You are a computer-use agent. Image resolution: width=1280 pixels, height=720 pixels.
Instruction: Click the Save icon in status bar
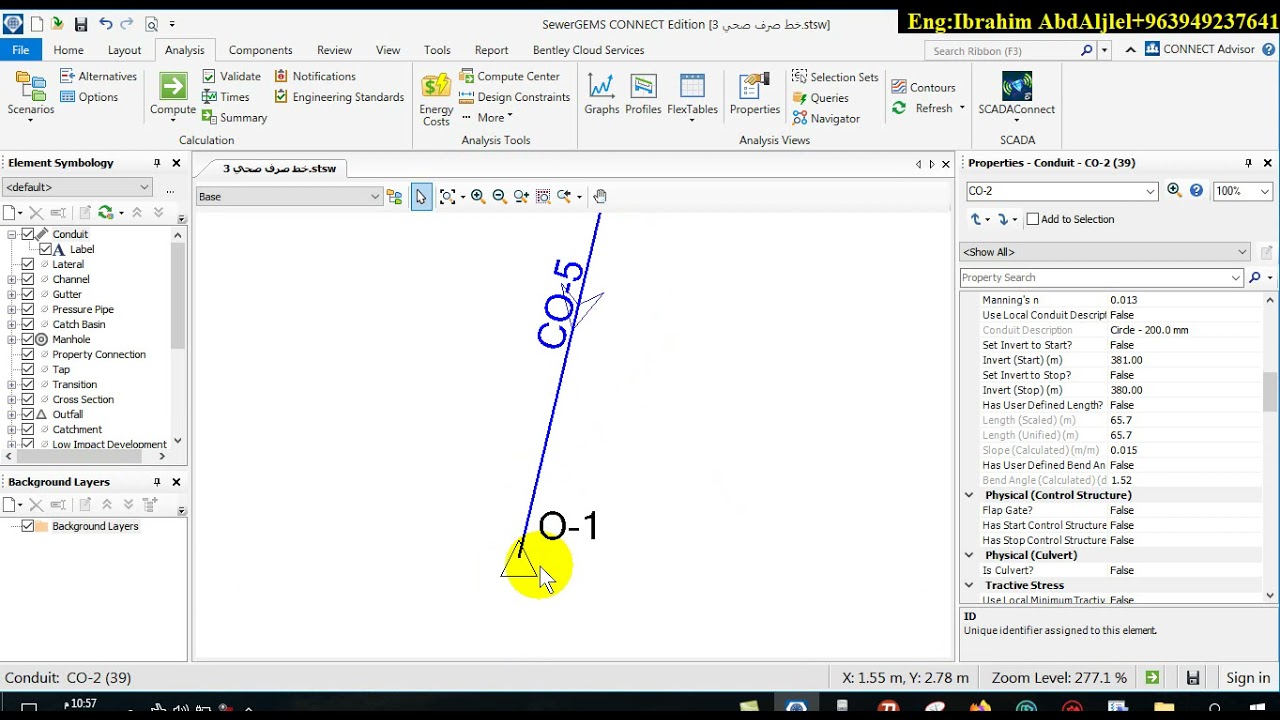(1193, 678)
